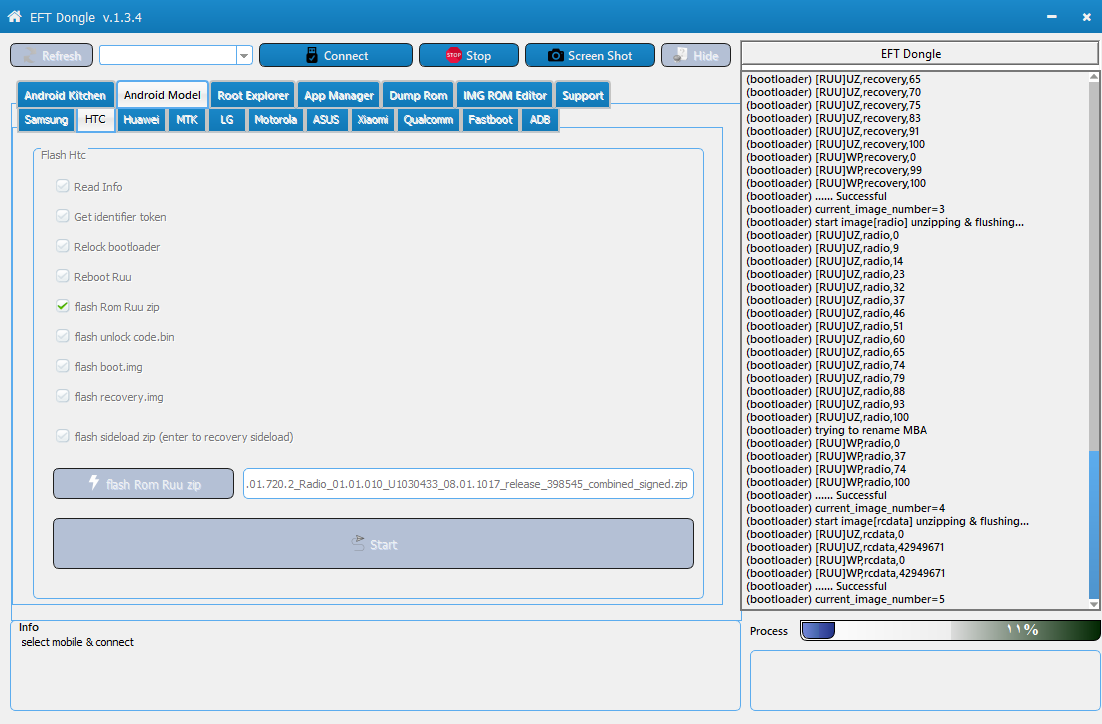Select the ASUS brand tab
1102x724 pixels.
(x=326, y=119)
